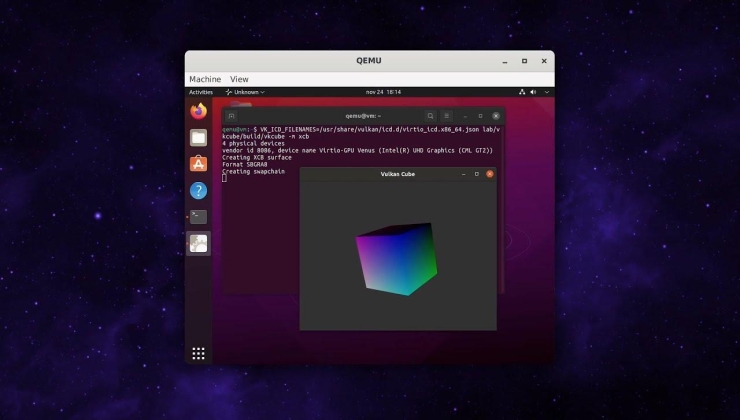Open the terminal new tab button
The width and height of the screenshot is (740, 420).
tap(231, 116)
